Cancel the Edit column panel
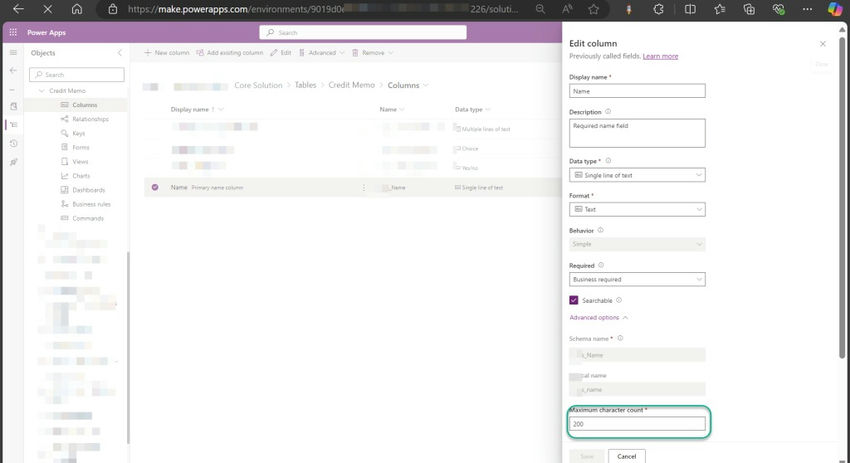The height and width of the screenshot is (463, 850). click(x=627, y=456)
